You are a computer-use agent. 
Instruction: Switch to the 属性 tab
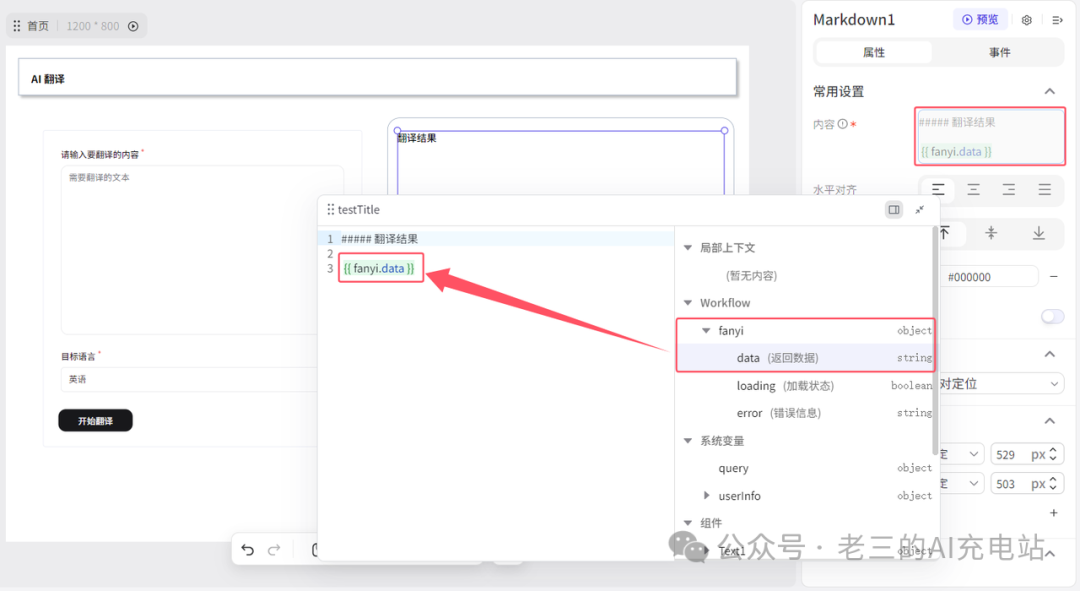(x=873, y=52)
